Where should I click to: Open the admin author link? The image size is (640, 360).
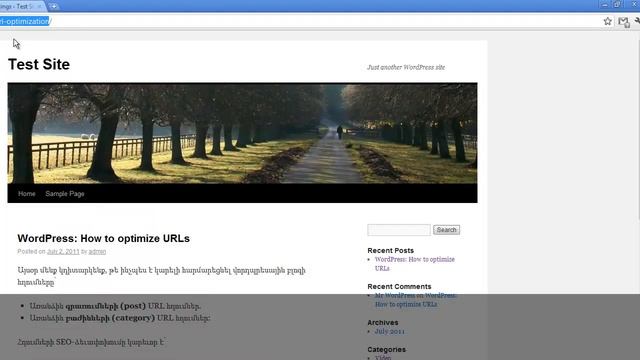click(97, 251)
